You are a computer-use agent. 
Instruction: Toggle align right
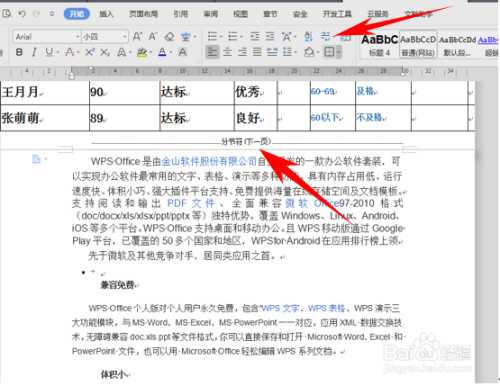pos(242,52)
